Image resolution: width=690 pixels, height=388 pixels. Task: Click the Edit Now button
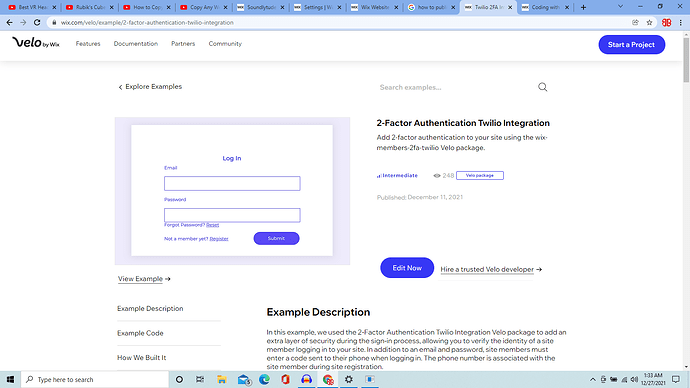(407, 268)
